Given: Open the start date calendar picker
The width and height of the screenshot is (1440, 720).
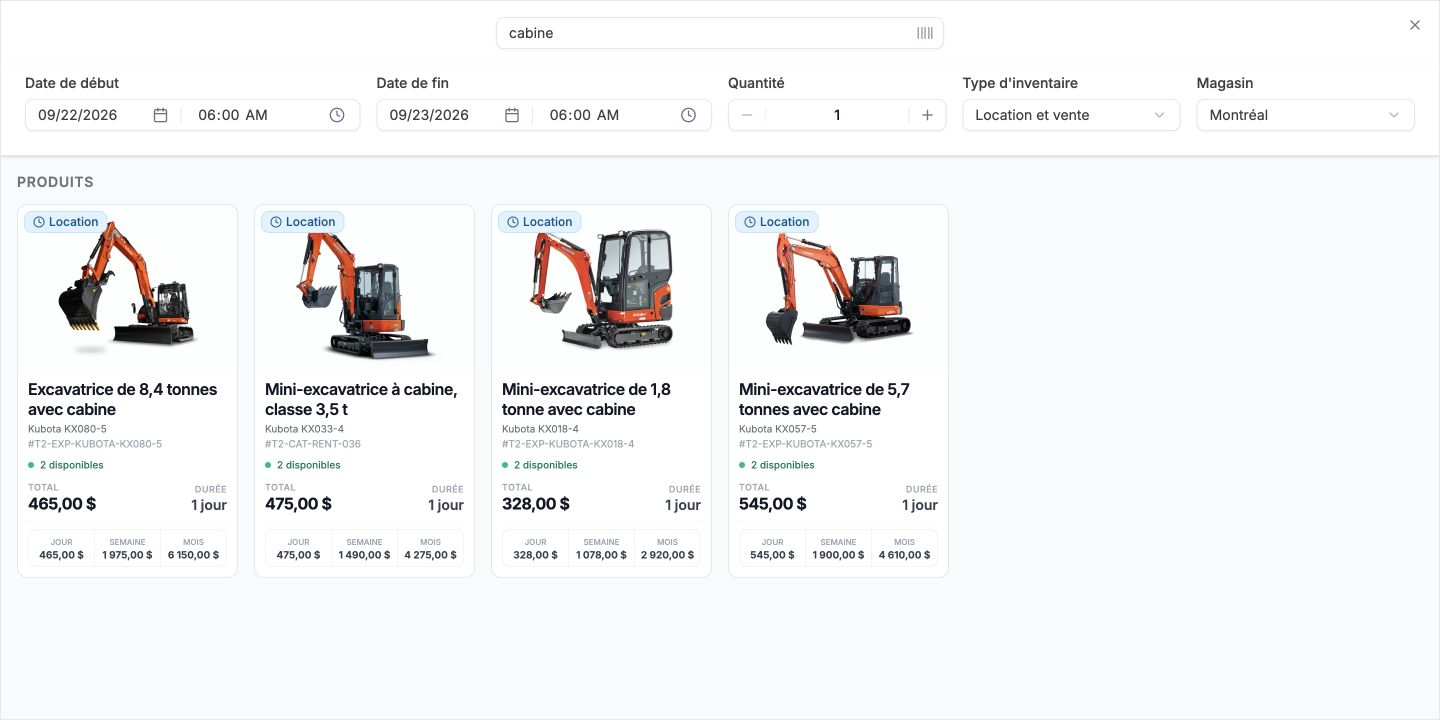Looking at the screenshot, I should [160, 115].
